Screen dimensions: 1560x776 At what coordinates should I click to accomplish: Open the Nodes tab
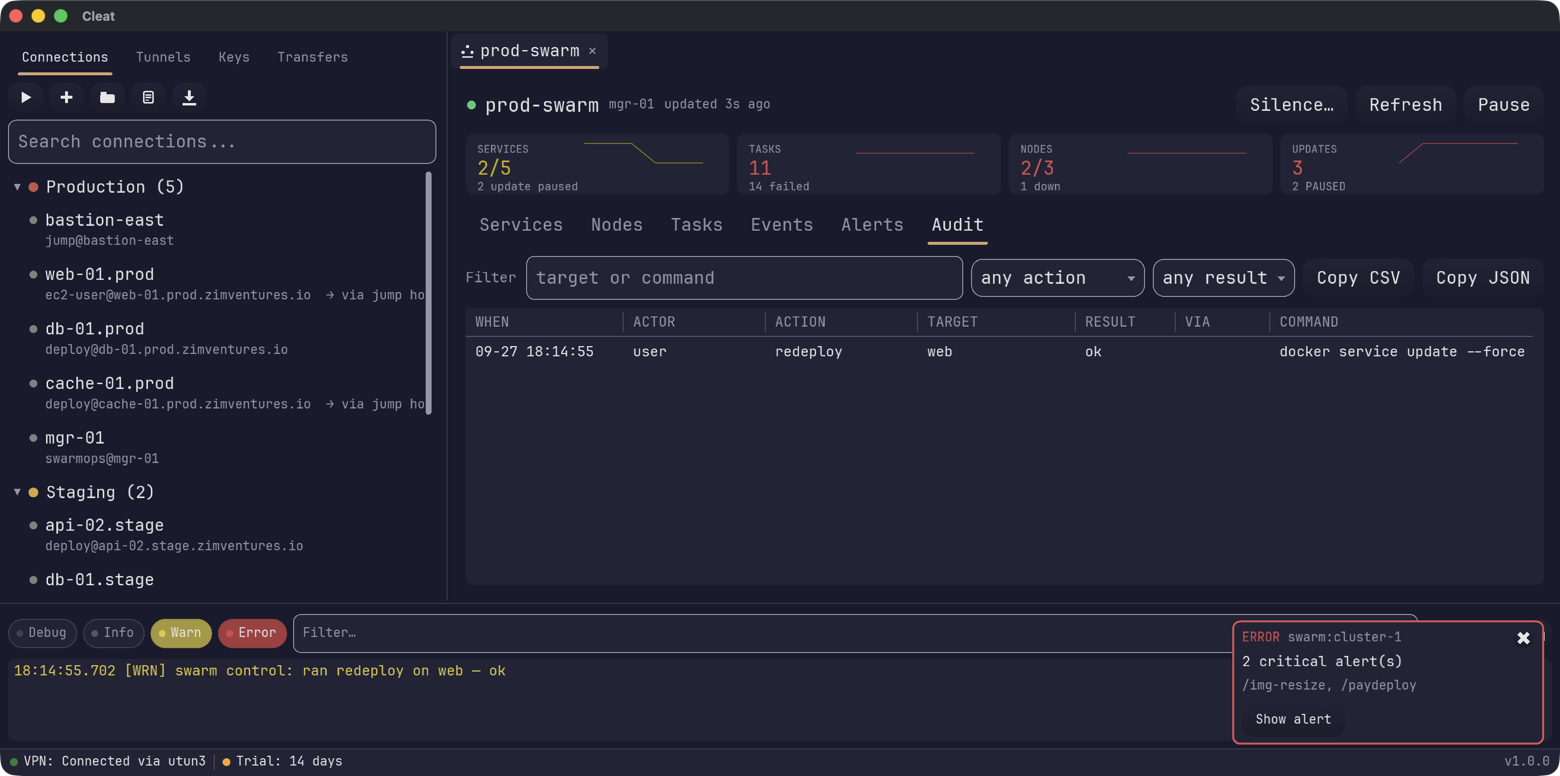coord(617,225)
